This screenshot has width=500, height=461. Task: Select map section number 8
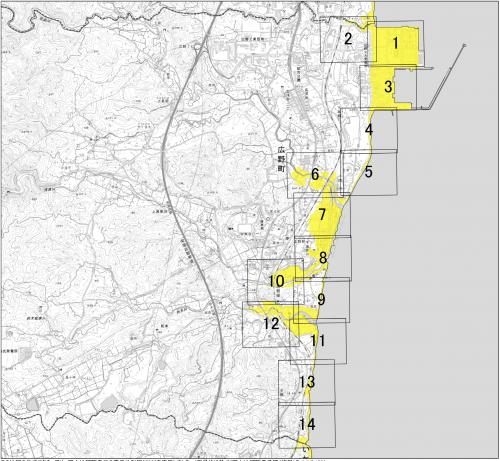click(x=323, y=258)
